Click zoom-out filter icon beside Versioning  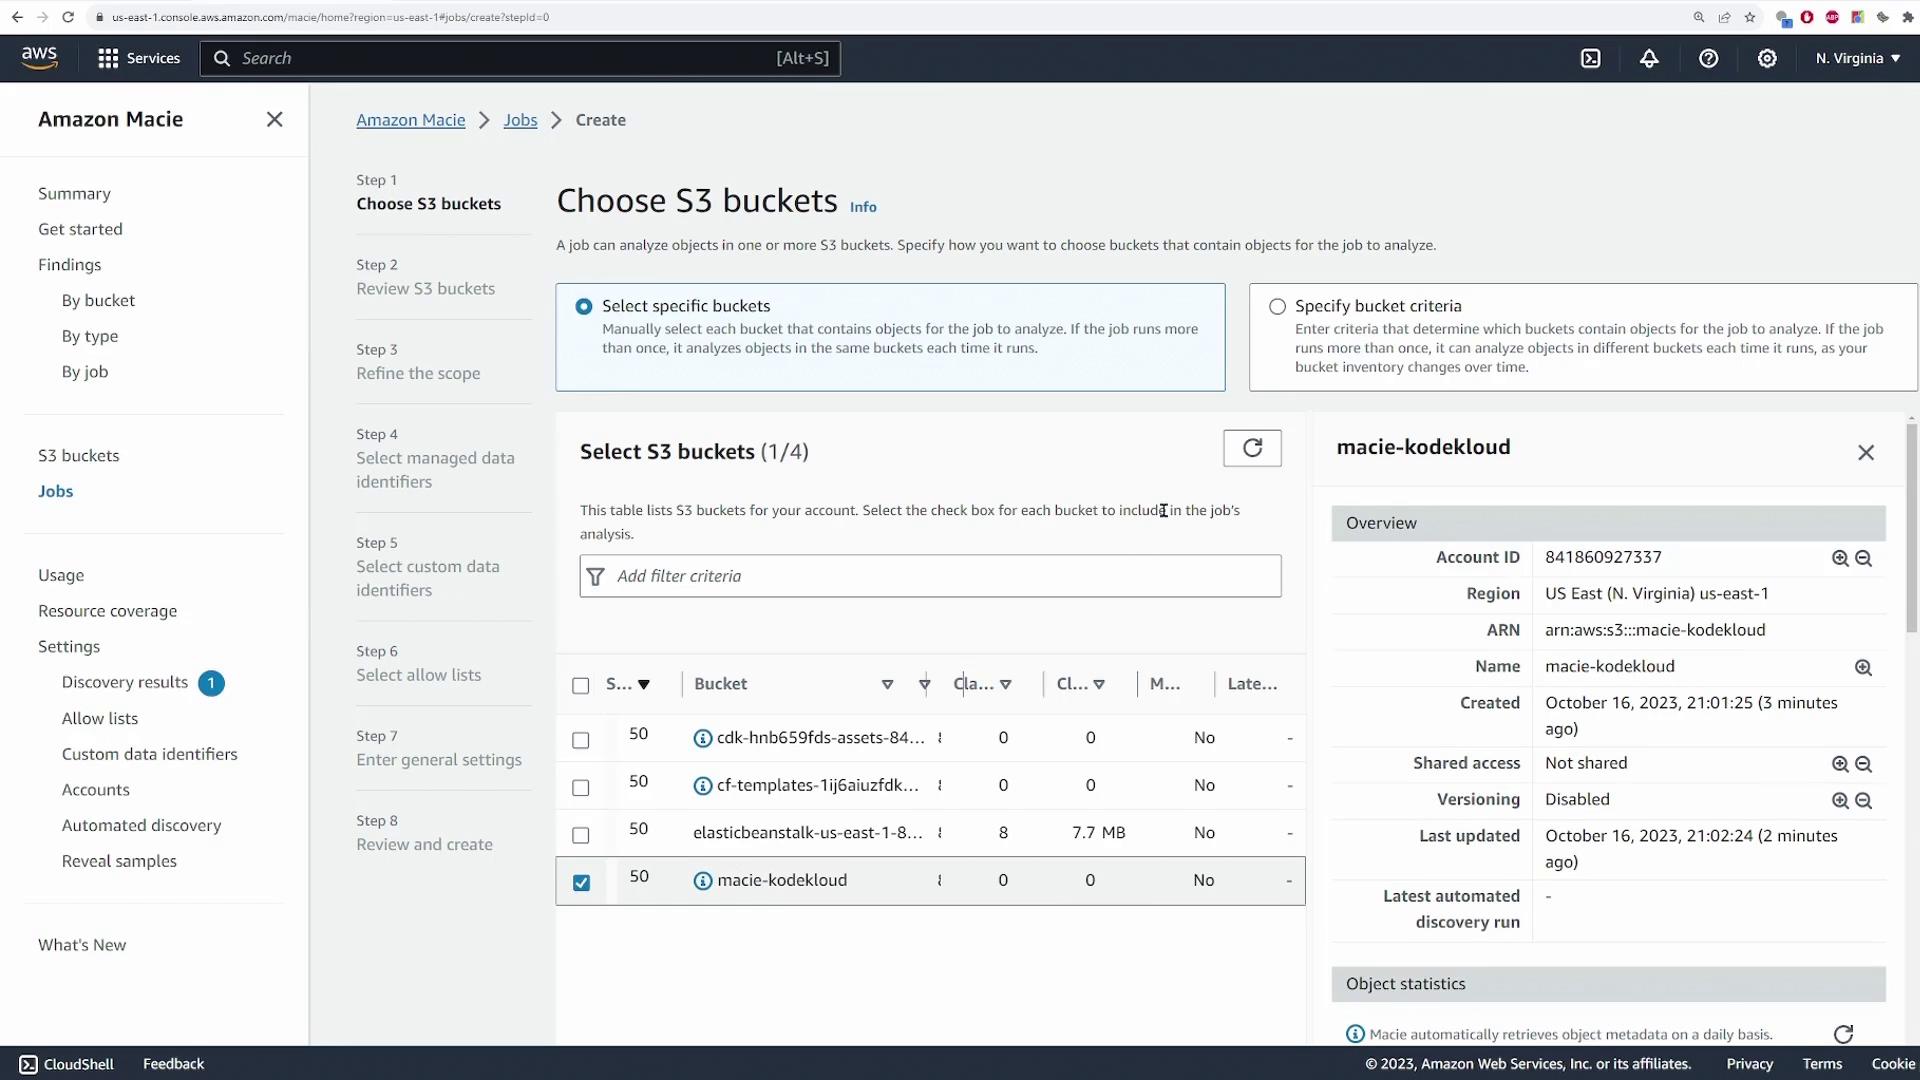coord(1863,801)
